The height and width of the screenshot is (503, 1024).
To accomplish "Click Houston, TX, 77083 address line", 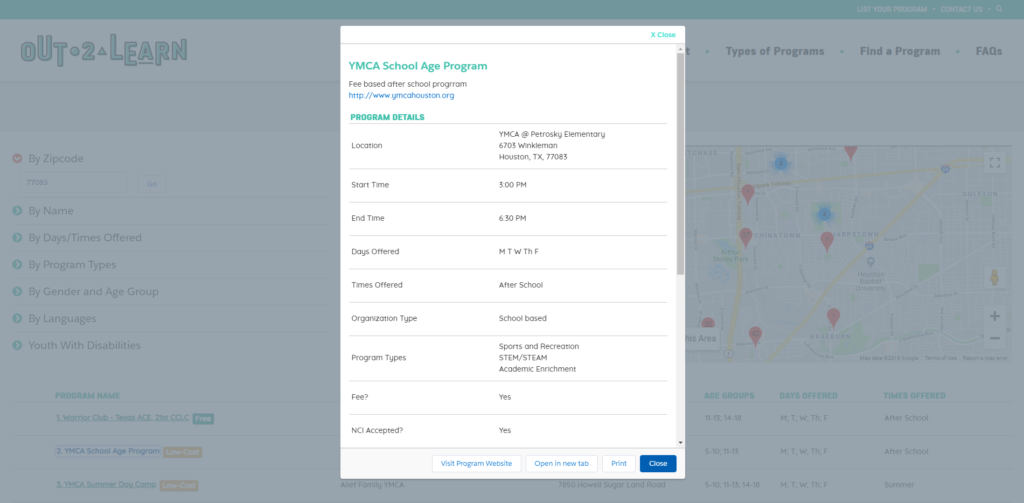I will coord(533,157).
